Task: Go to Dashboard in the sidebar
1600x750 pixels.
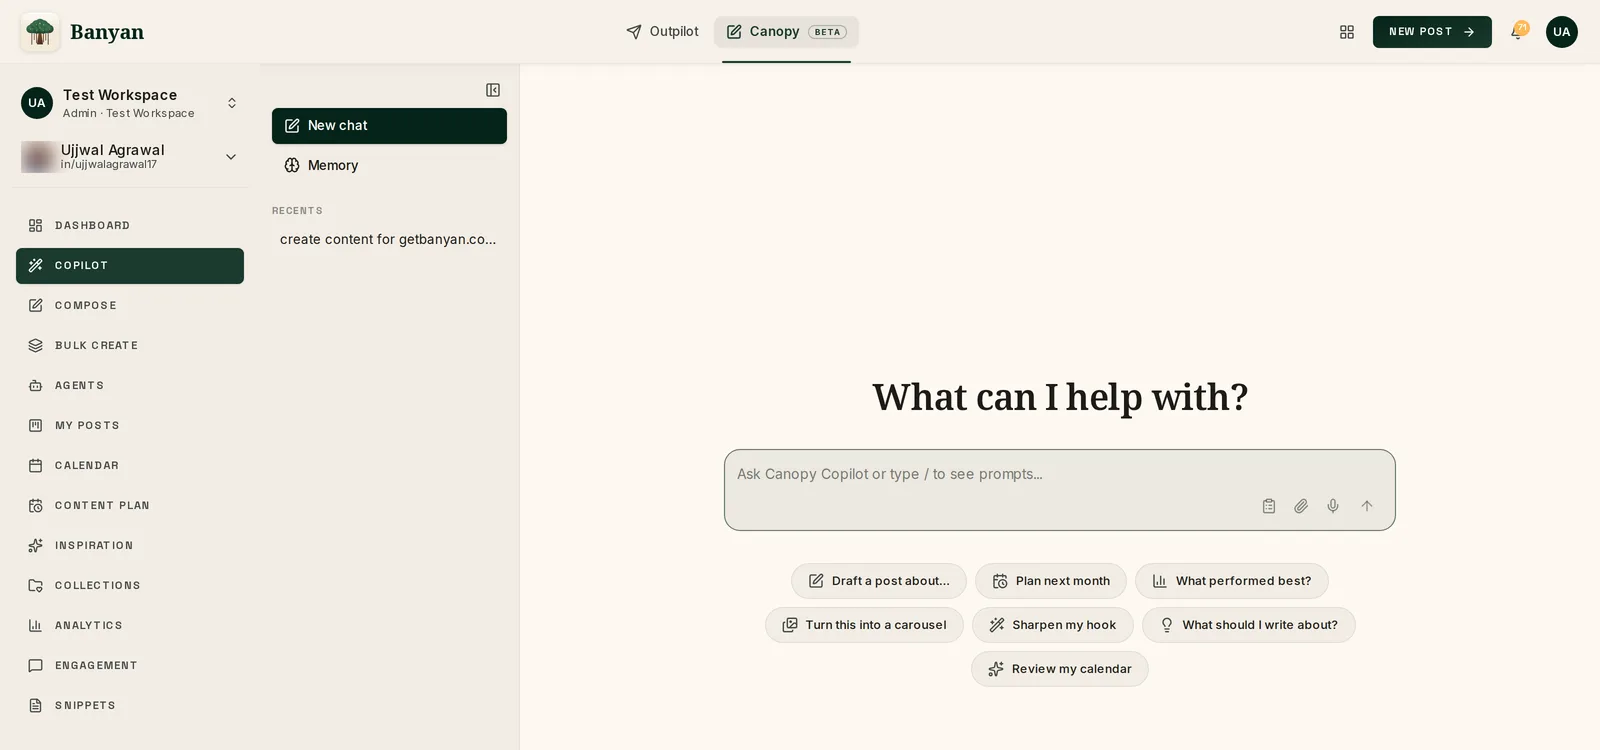Action: (130, 226)
